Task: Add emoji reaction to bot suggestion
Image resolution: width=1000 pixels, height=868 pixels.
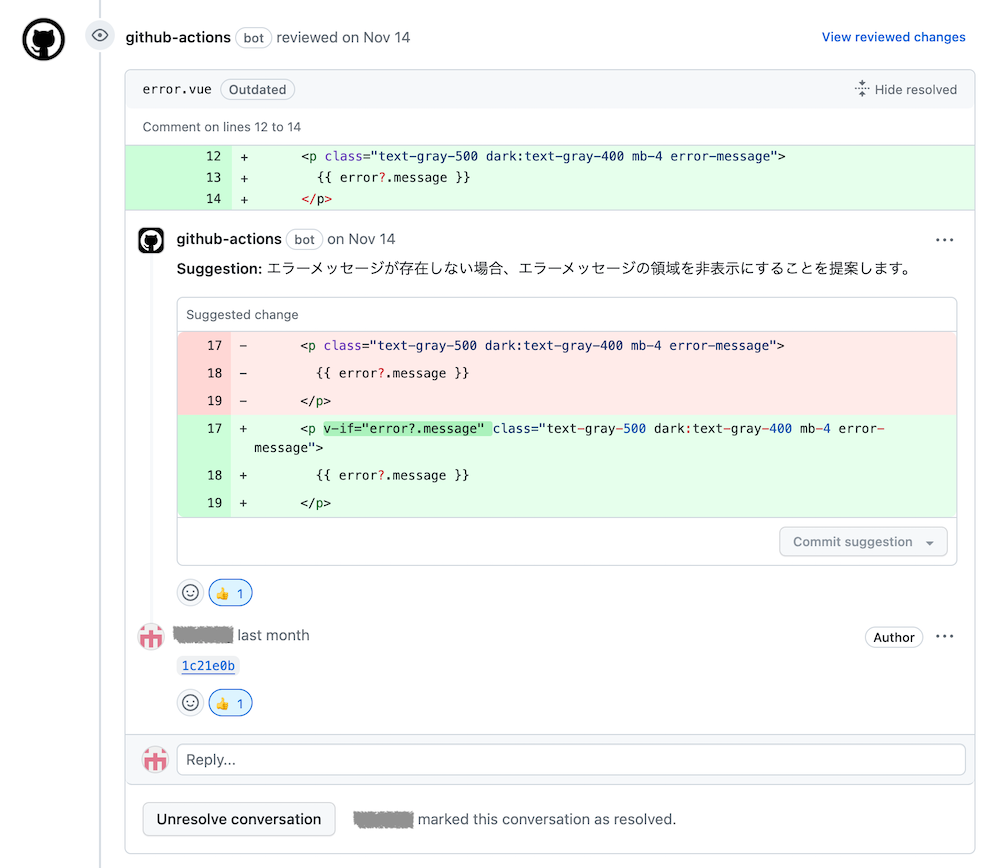Action: [x=190, y=593]
